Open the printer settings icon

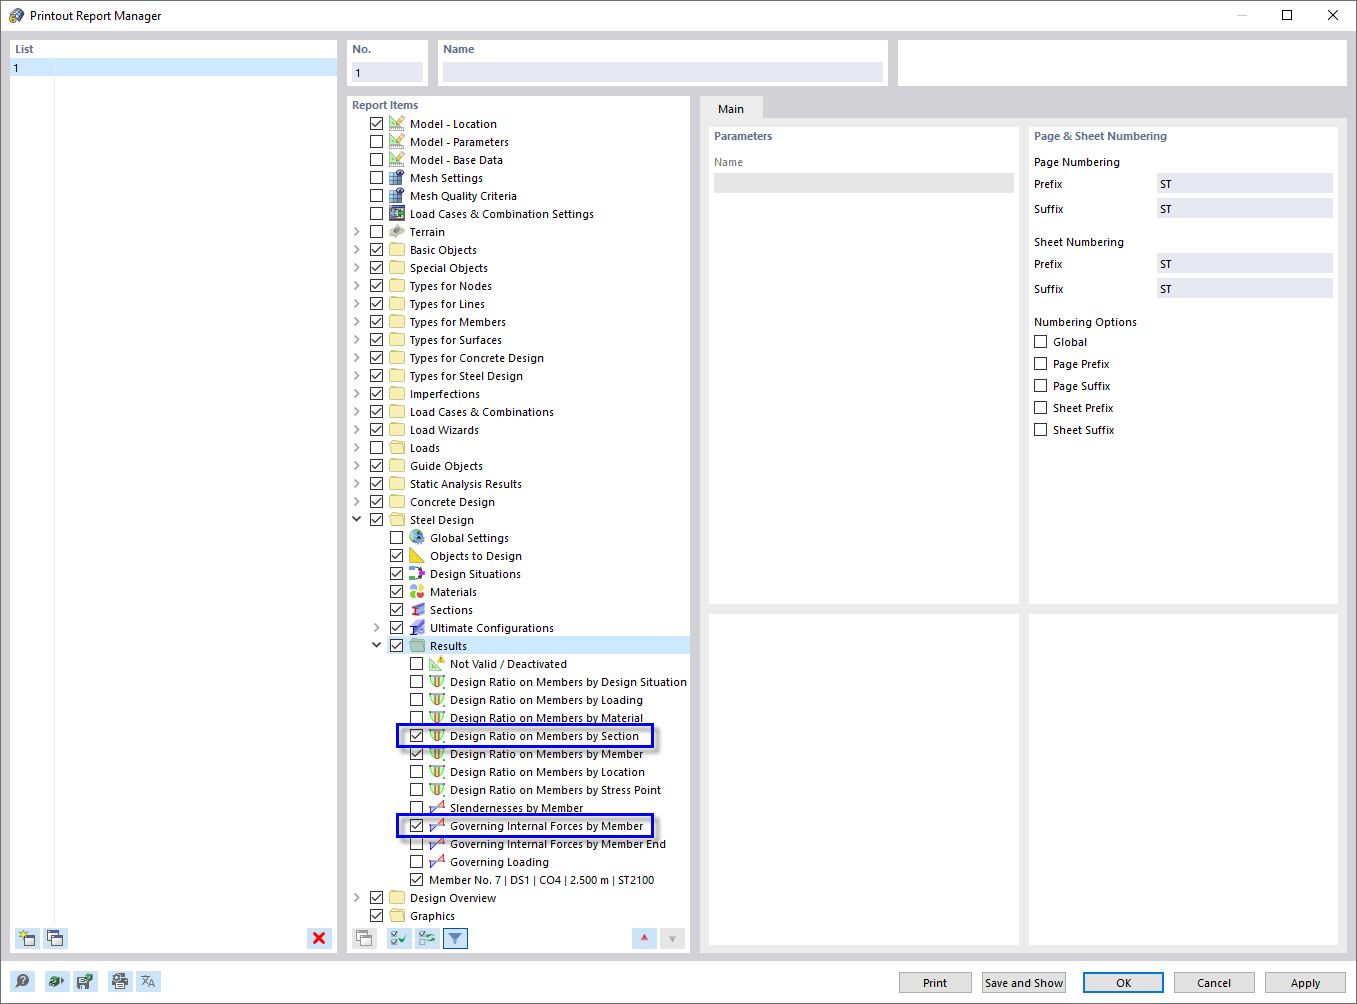(120, 981)
